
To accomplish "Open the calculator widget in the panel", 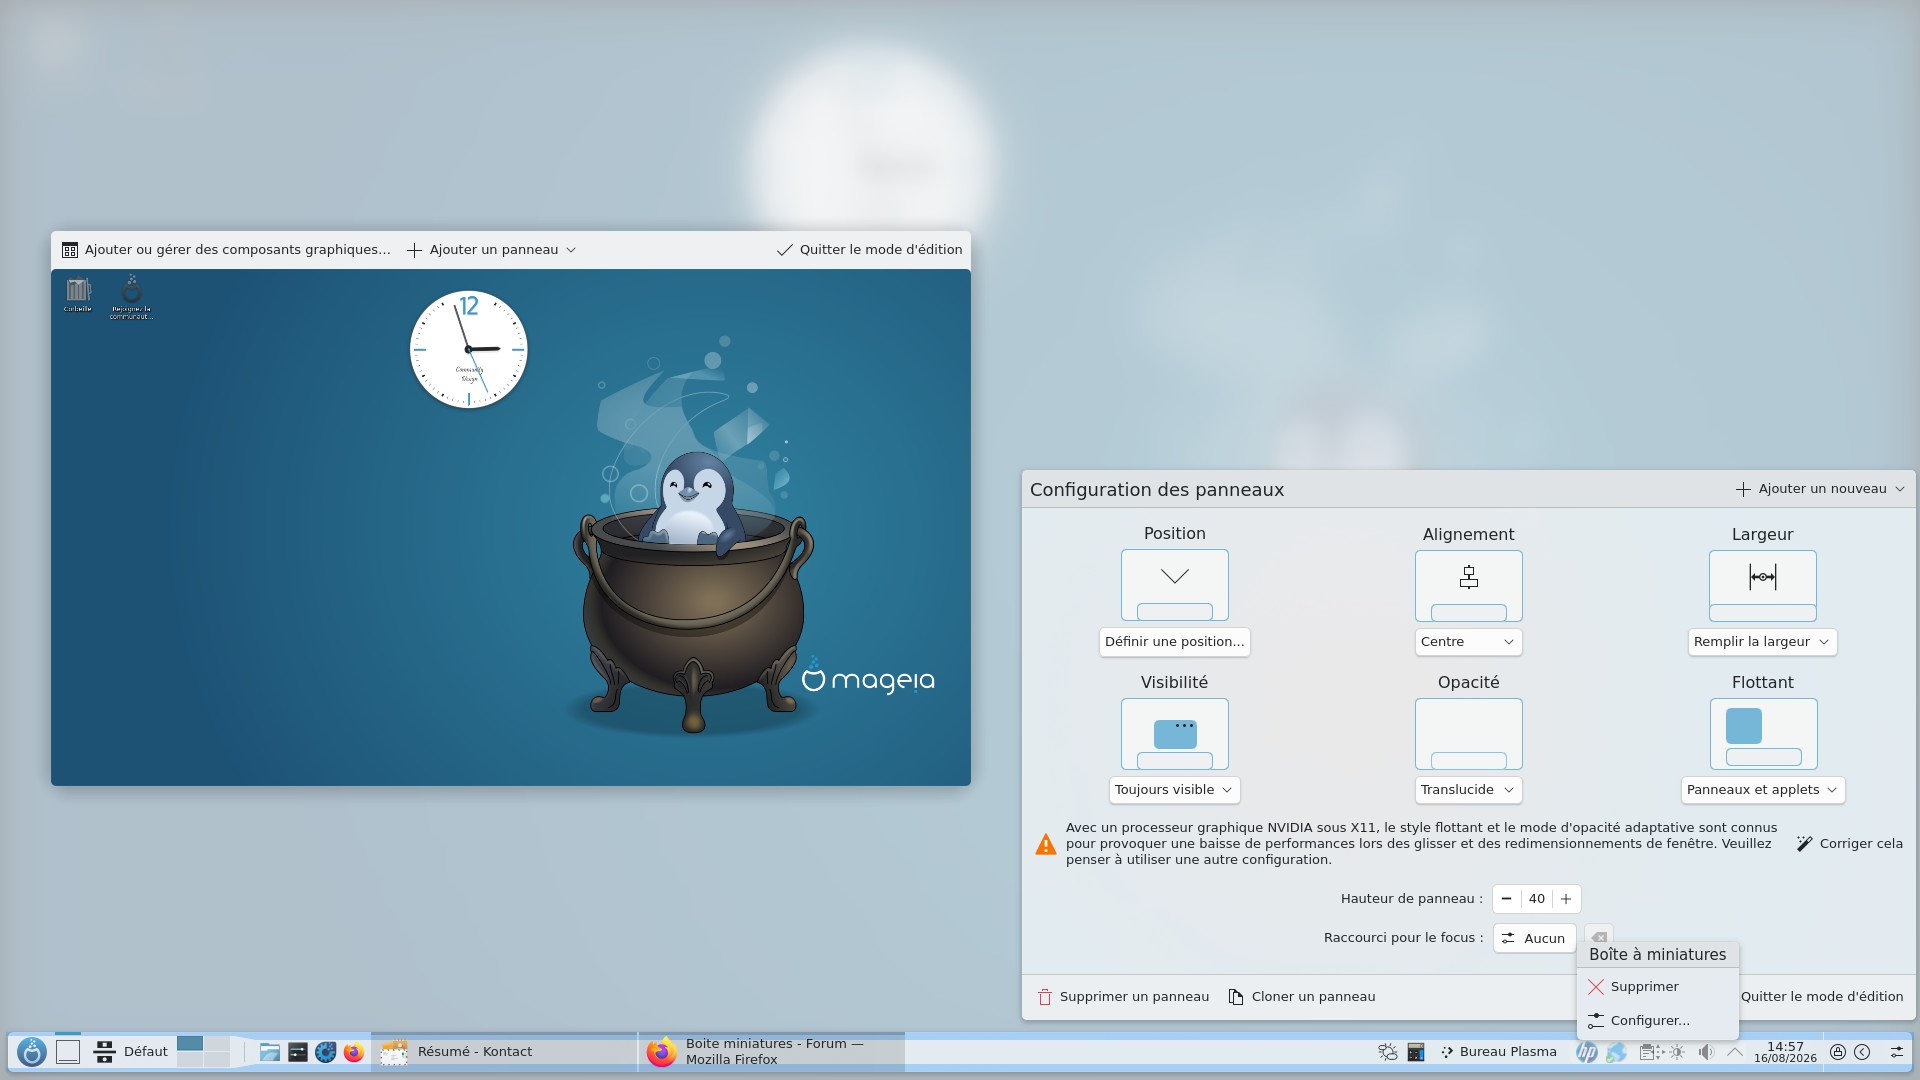I will point(1416,1052).
